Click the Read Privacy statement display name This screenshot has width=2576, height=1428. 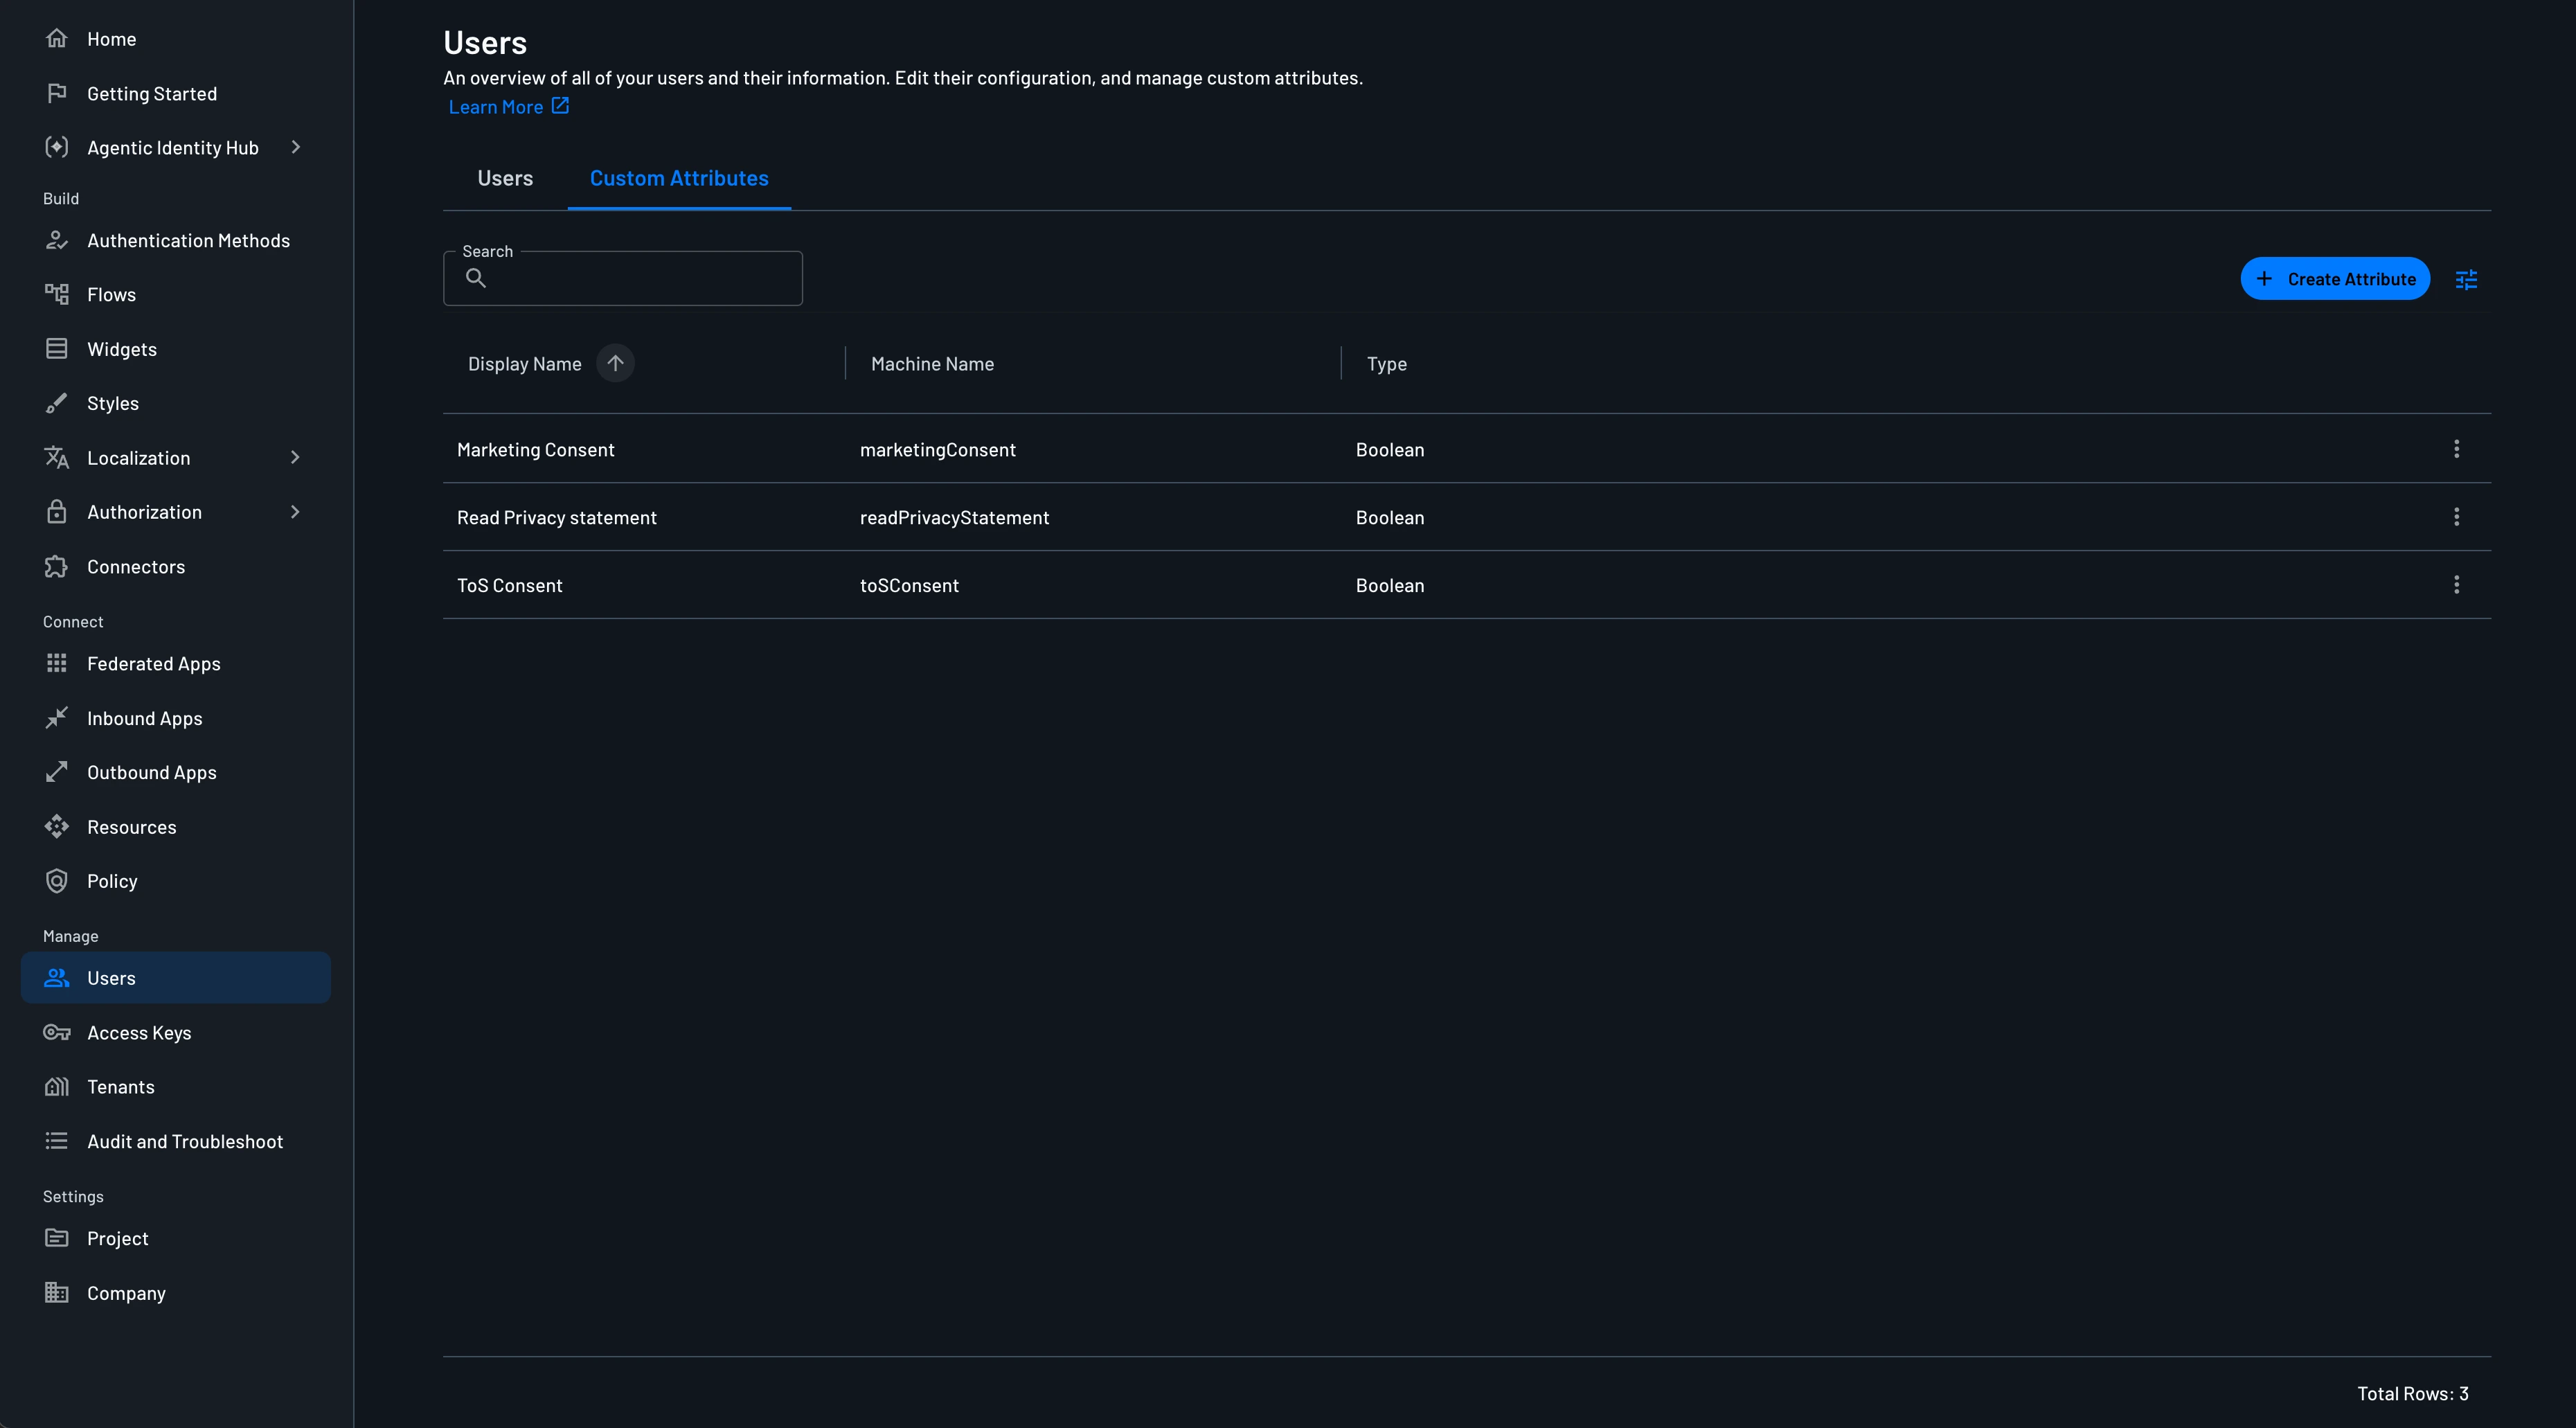pos(556,518)
